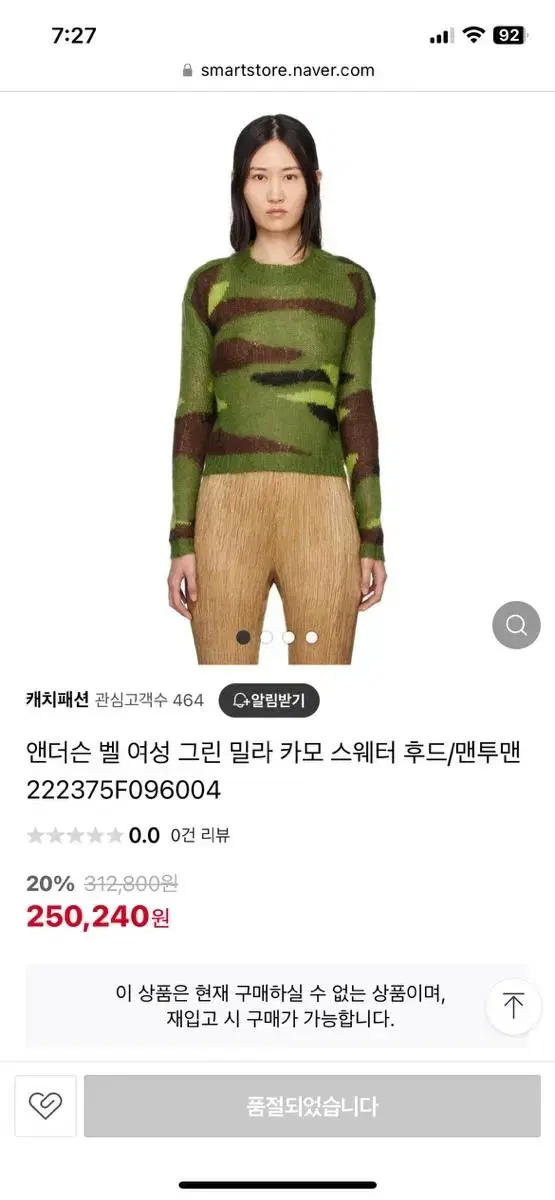Tap the magnifier zoom icon on product image
Image resolution: width=555 pixels, height=1200 pixels.
coord(516,626)
